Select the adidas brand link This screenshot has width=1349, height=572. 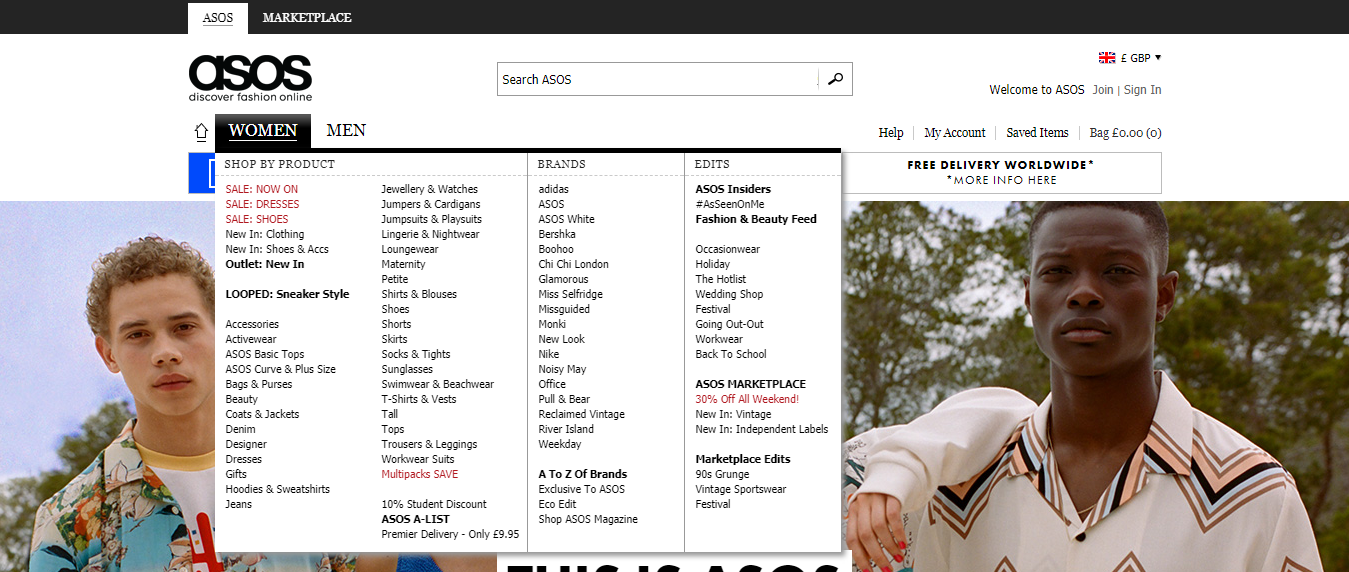(x=553, y=189)
